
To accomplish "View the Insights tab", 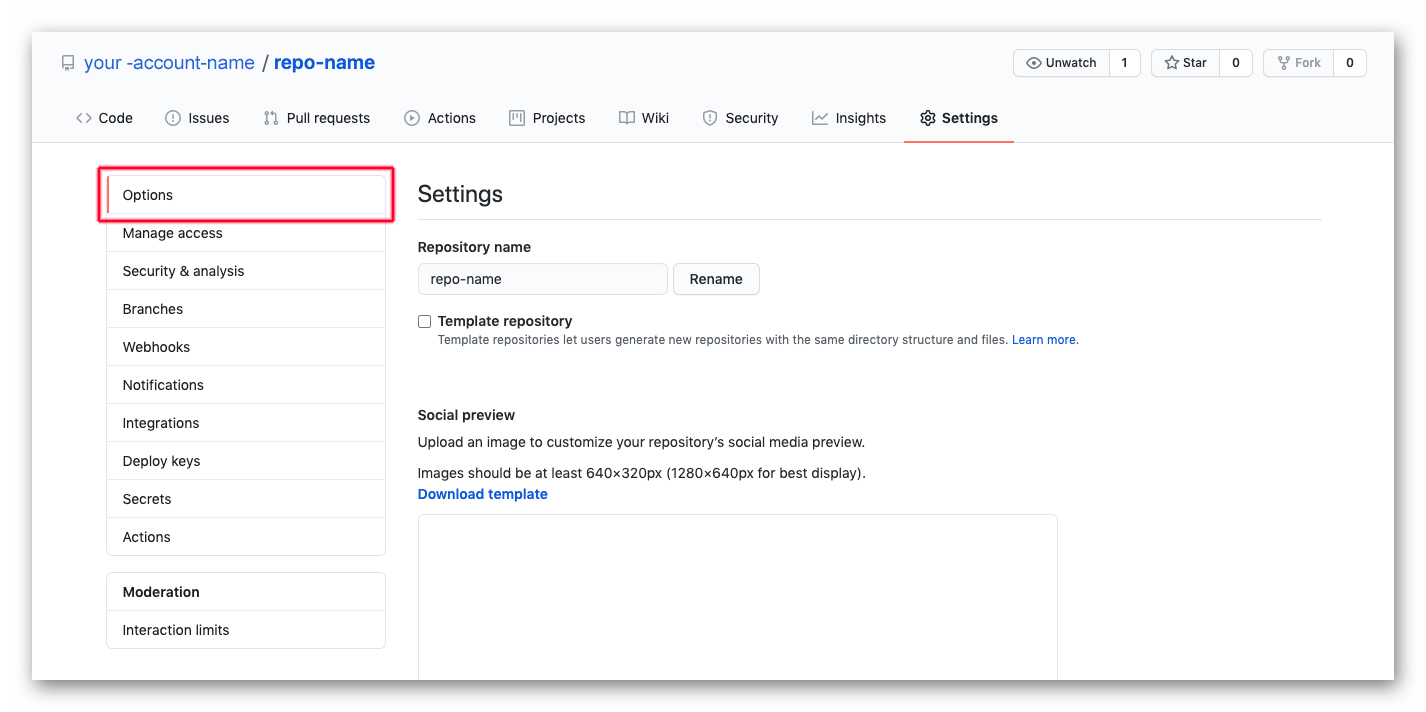I will coord(849,118).
